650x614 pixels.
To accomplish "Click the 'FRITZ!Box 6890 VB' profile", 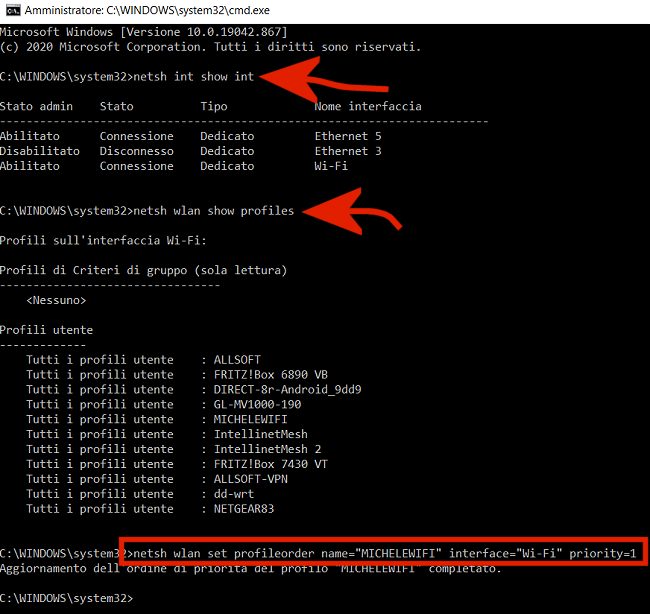I will point(271,375).
